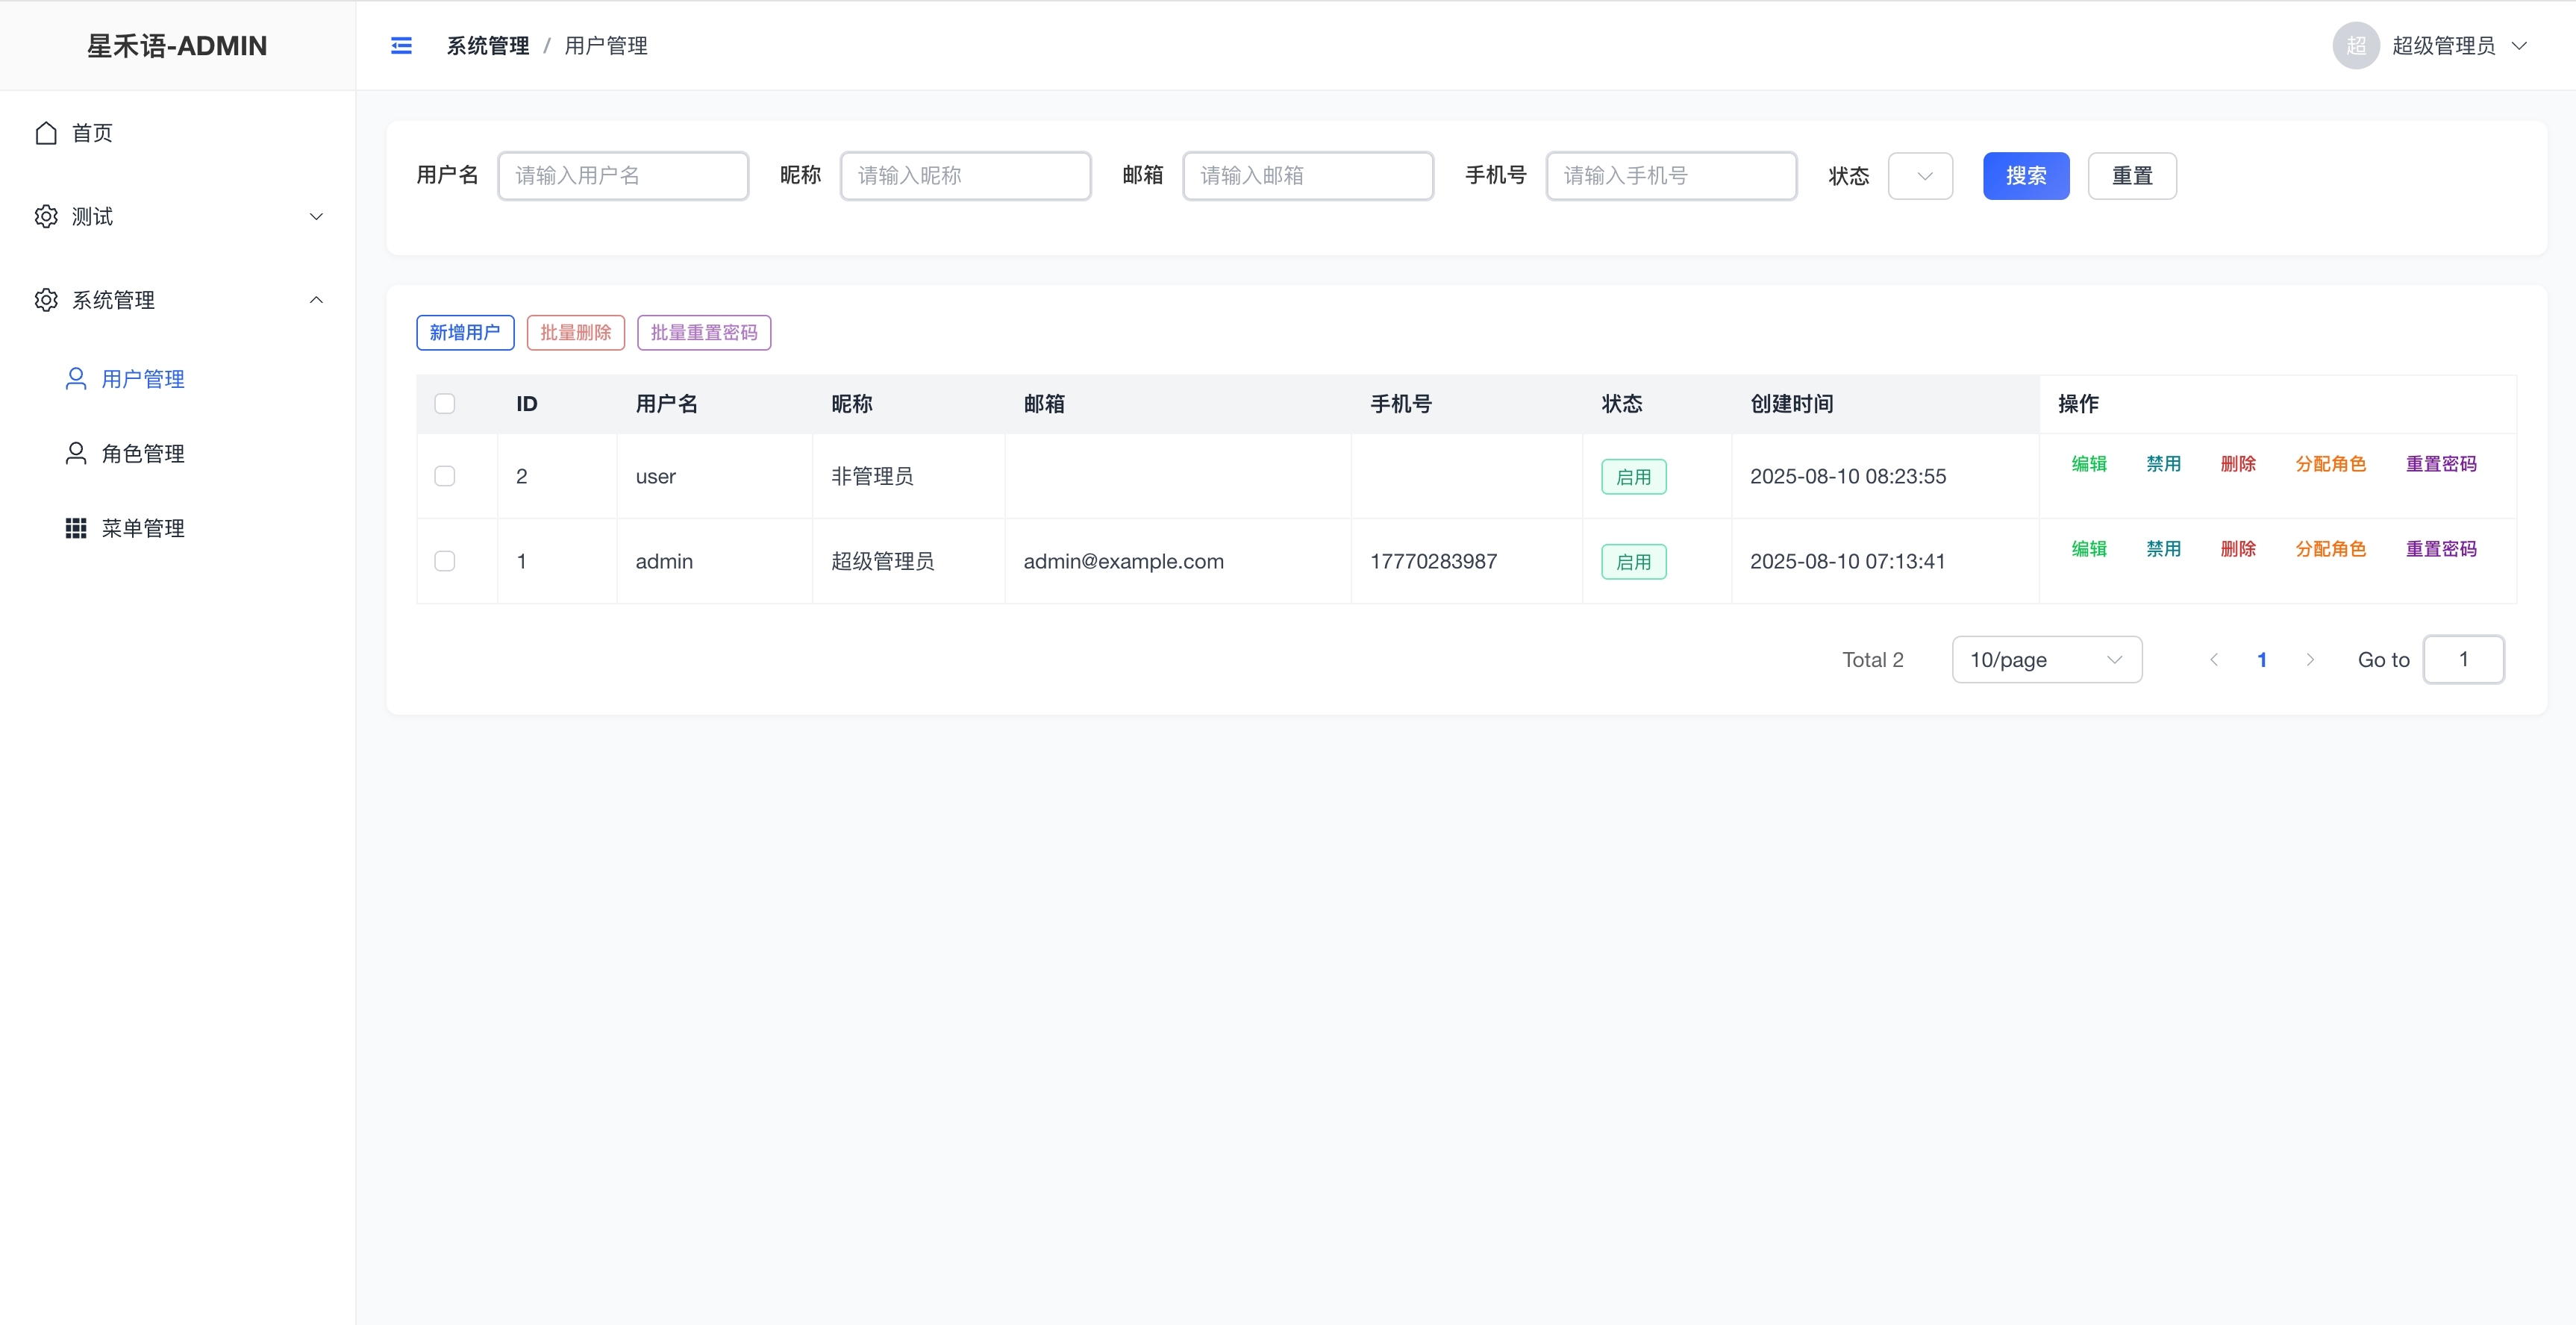The height and width of the screenshot is (1325, 2576).
Task: Click the Go to page number field
Action: click(x=2463, y=660)
